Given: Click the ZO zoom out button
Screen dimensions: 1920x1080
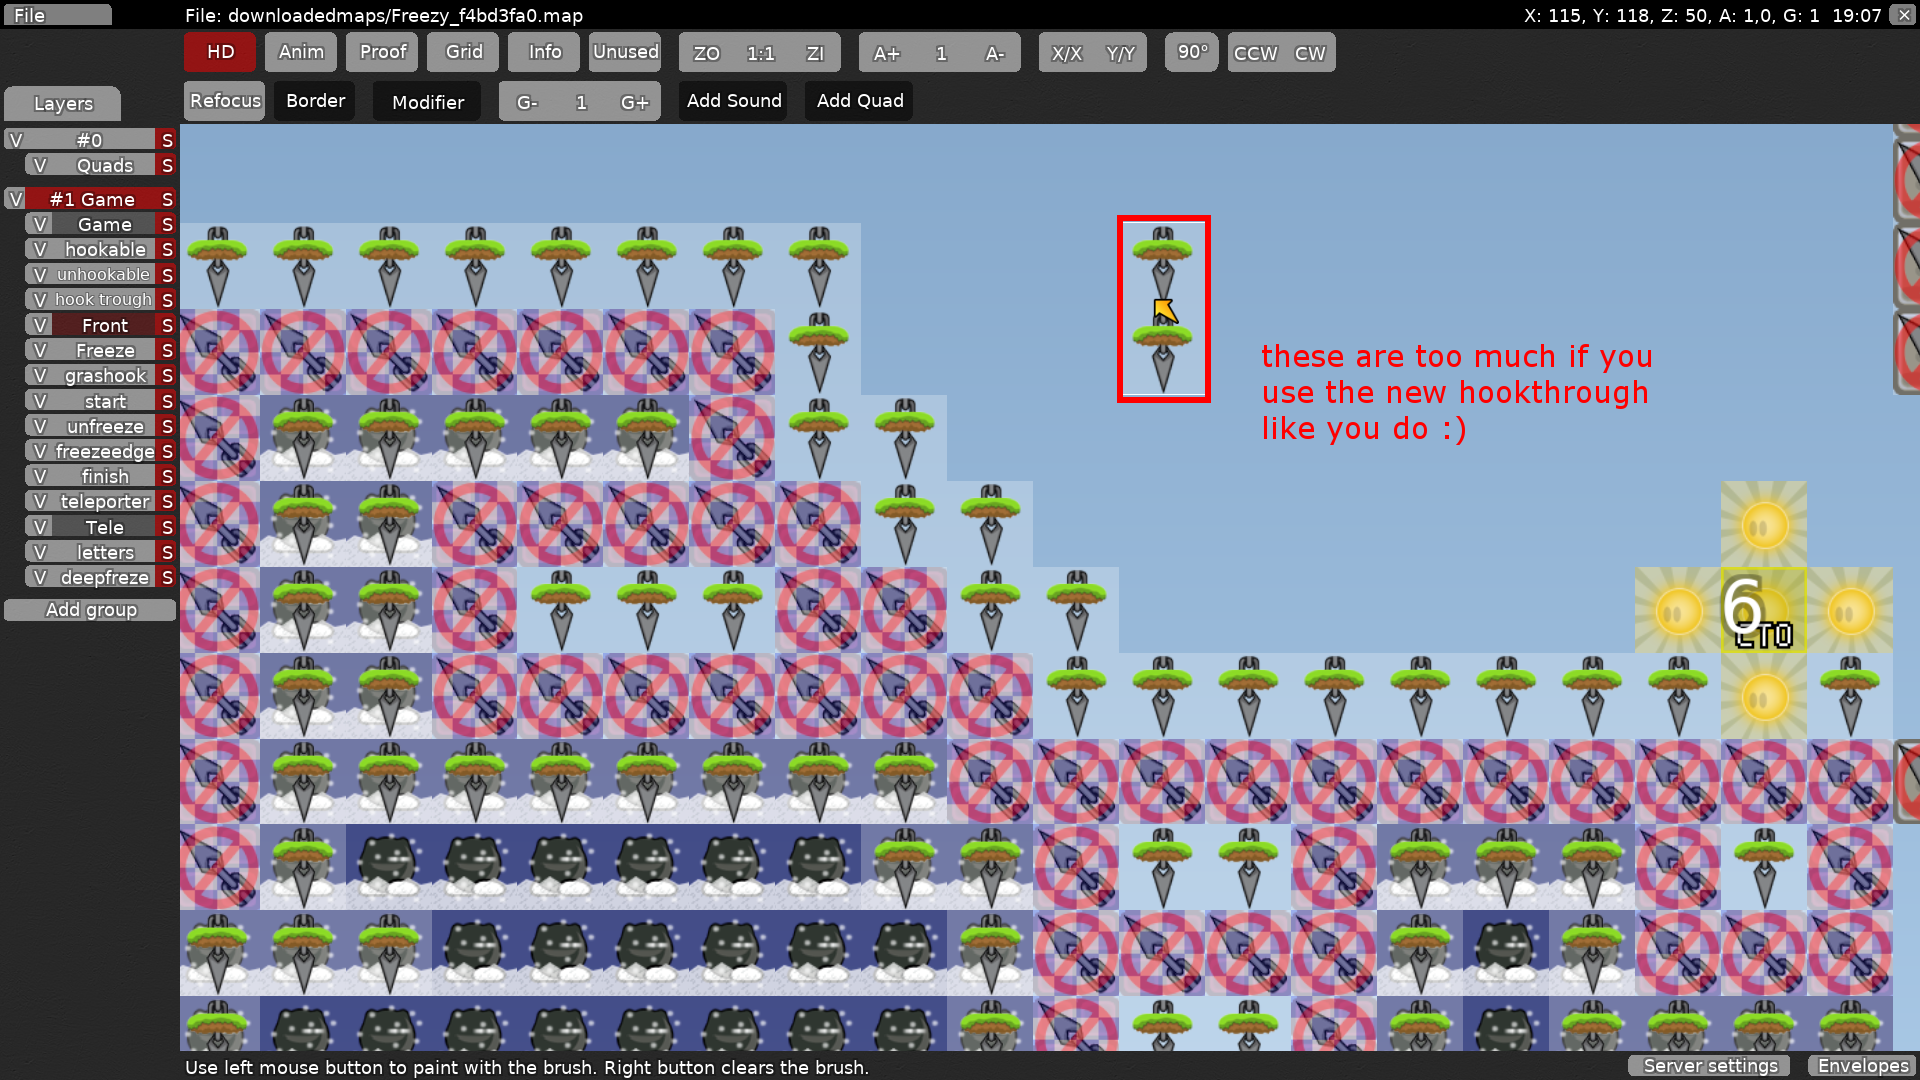Looking at the screenshot, I should point(706,53).
